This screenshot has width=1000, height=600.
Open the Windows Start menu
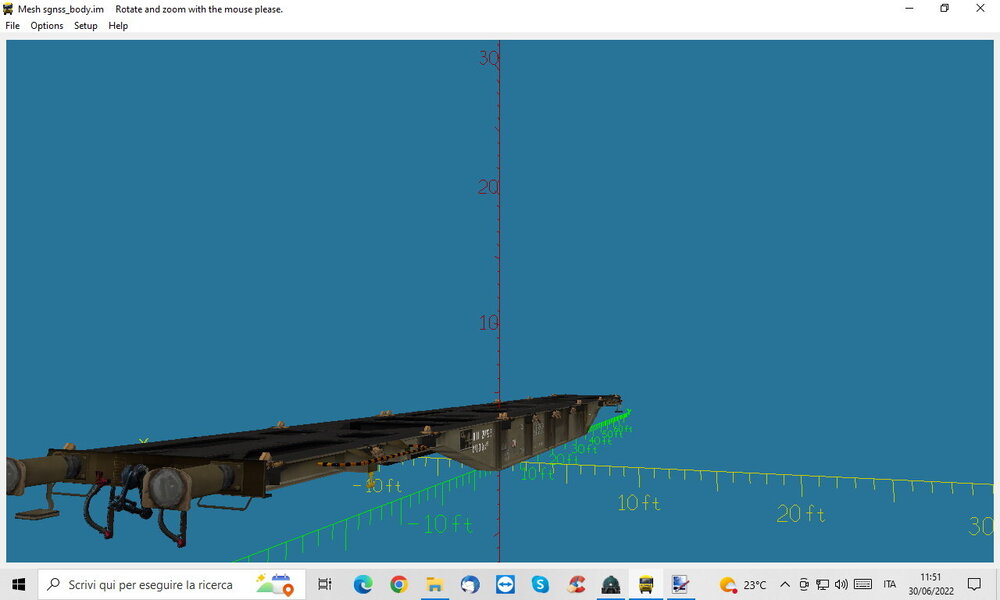18,584
